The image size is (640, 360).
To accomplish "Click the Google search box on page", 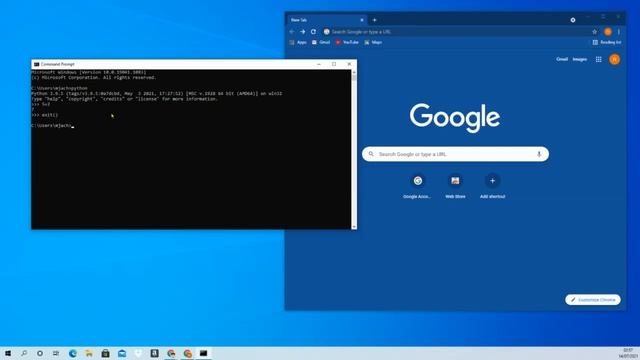I will (455, 154).
